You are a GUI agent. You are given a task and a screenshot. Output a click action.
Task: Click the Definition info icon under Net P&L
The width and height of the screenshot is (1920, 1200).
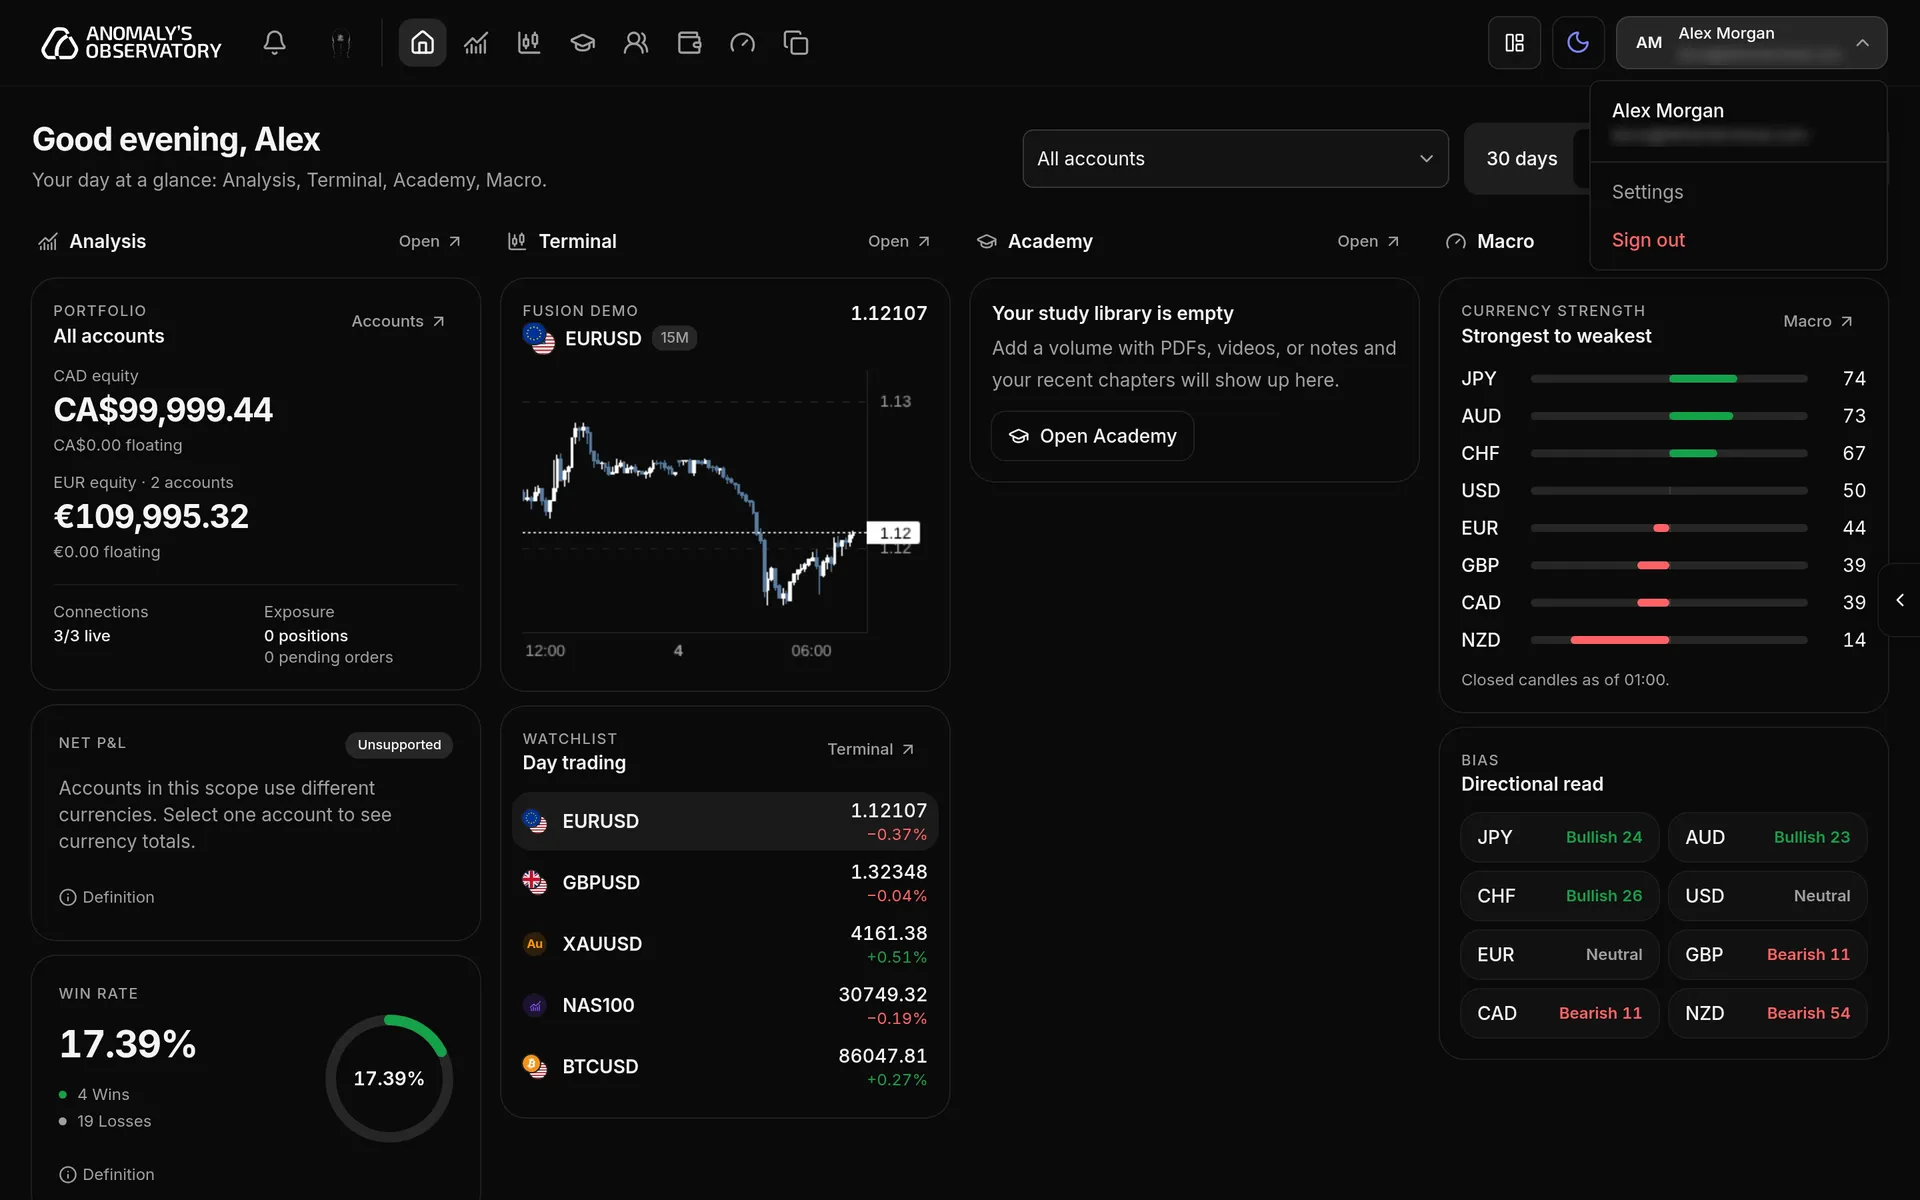click(x=68, y=897)
